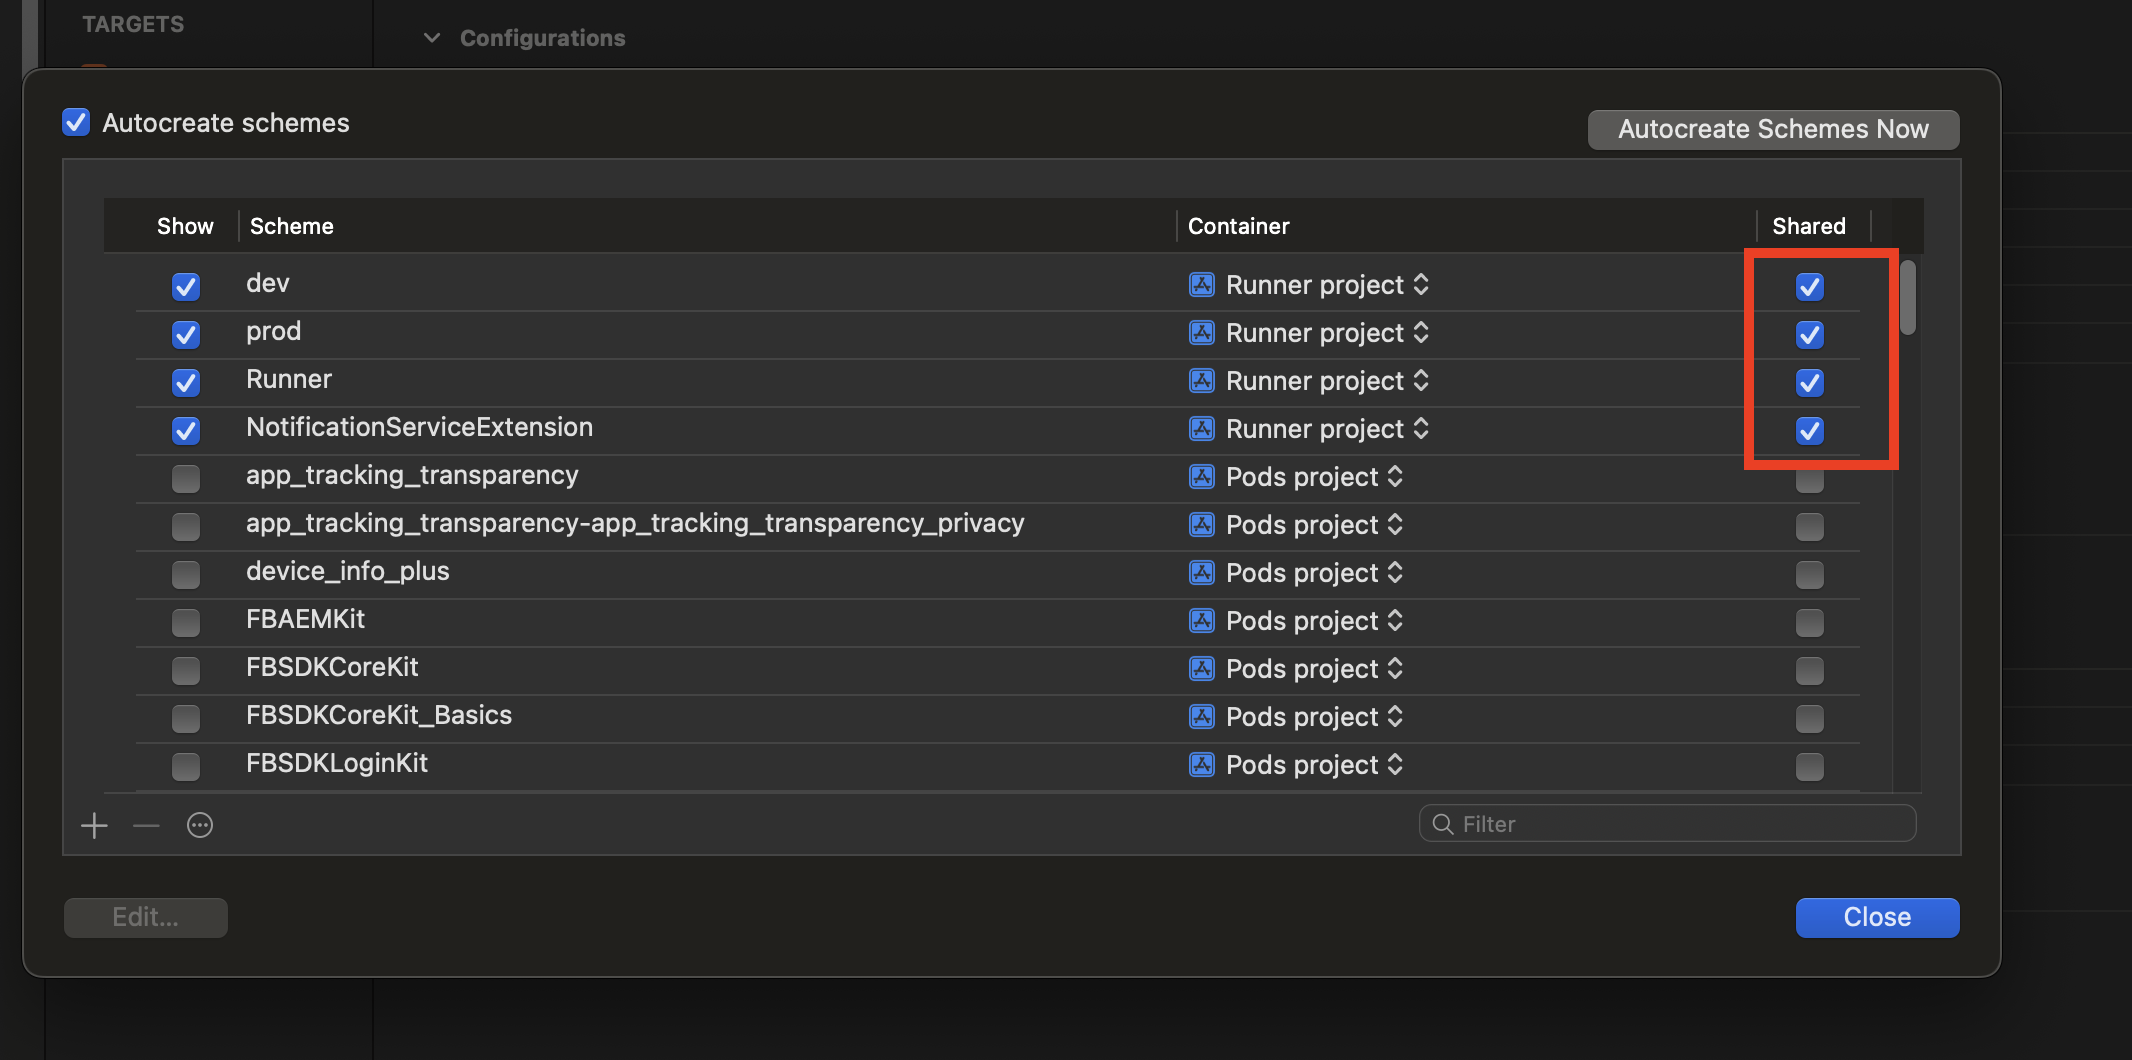2132x1060 pixels.
Task: Open the ellipsis more actions menu
Action: point(200,826)
